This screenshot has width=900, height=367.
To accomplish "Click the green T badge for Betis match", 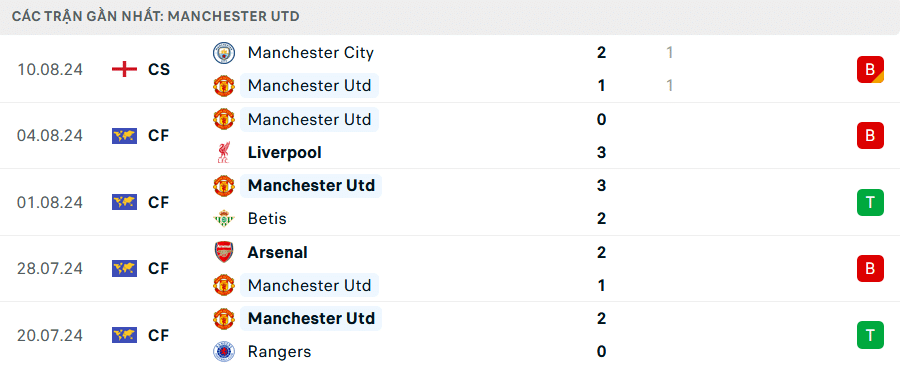I will [x=870, y=203].
